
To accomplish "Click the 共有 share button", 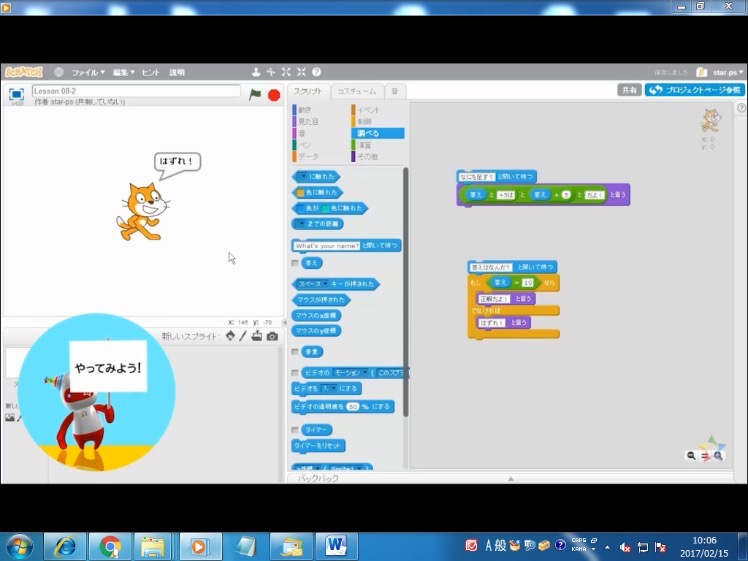I will click(629, 90).
